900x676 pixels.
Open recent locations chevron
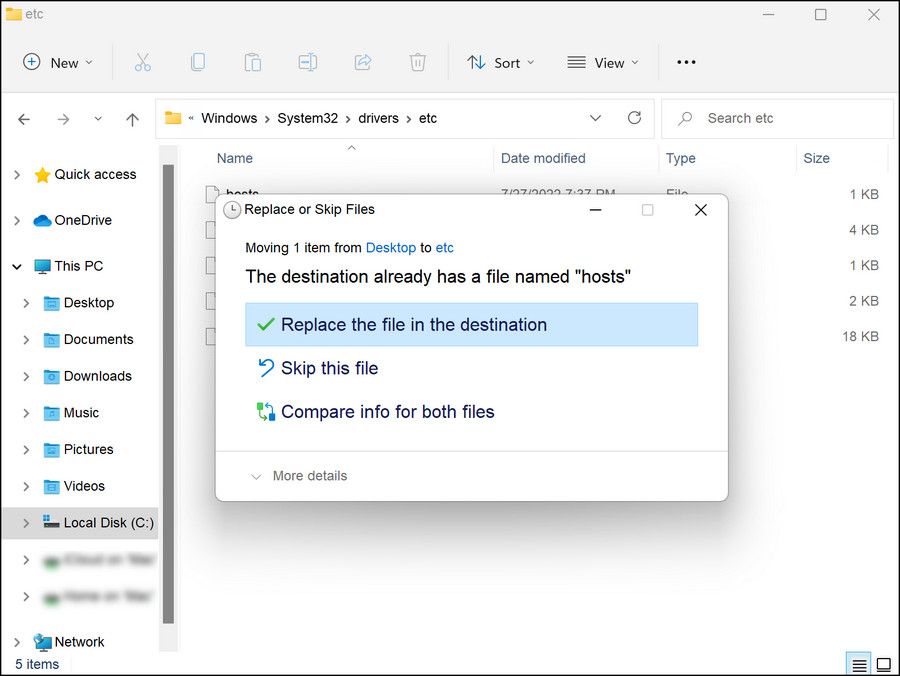click(98, 119)
